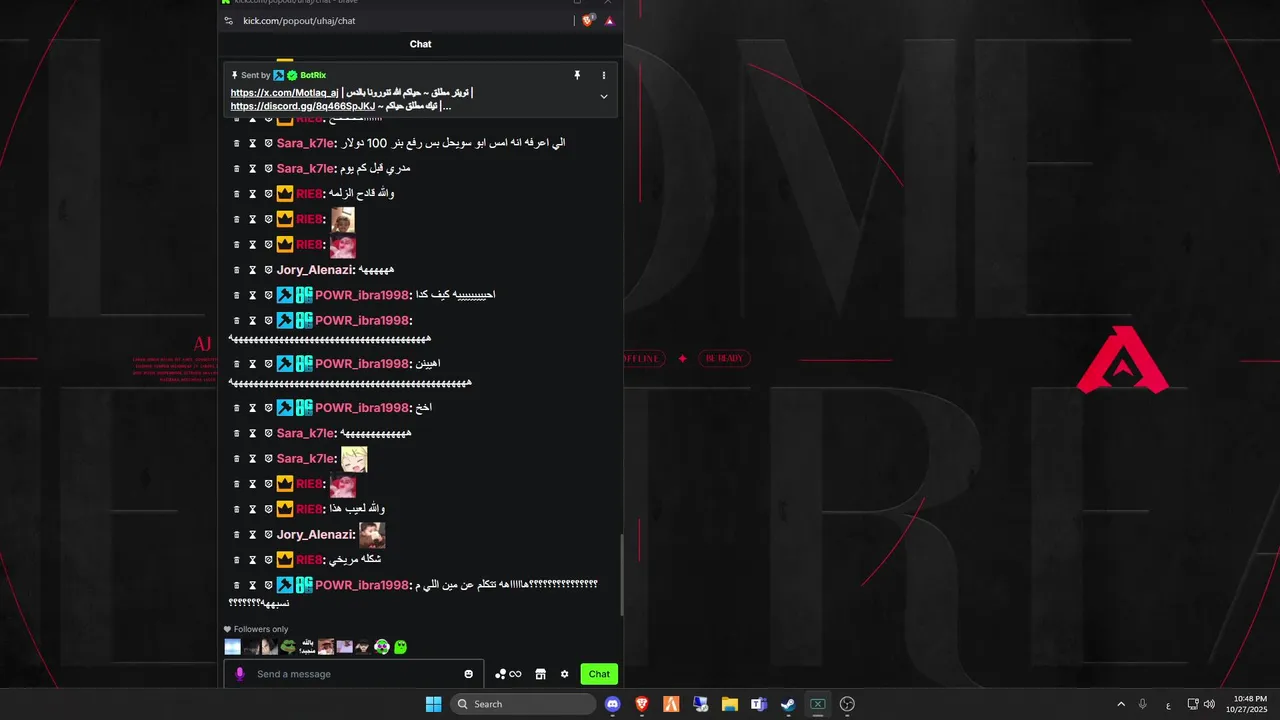Click the RIE8 username on شكله مريخي message
The height and width of the screenshot is (720, 1280).
309,560
